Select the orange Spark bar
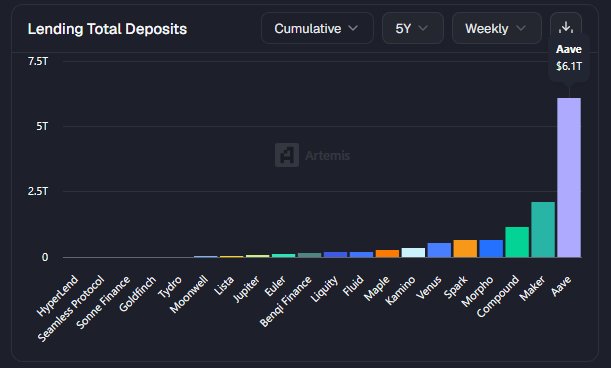This screenshot has width=611, height=368. (465, 249)
